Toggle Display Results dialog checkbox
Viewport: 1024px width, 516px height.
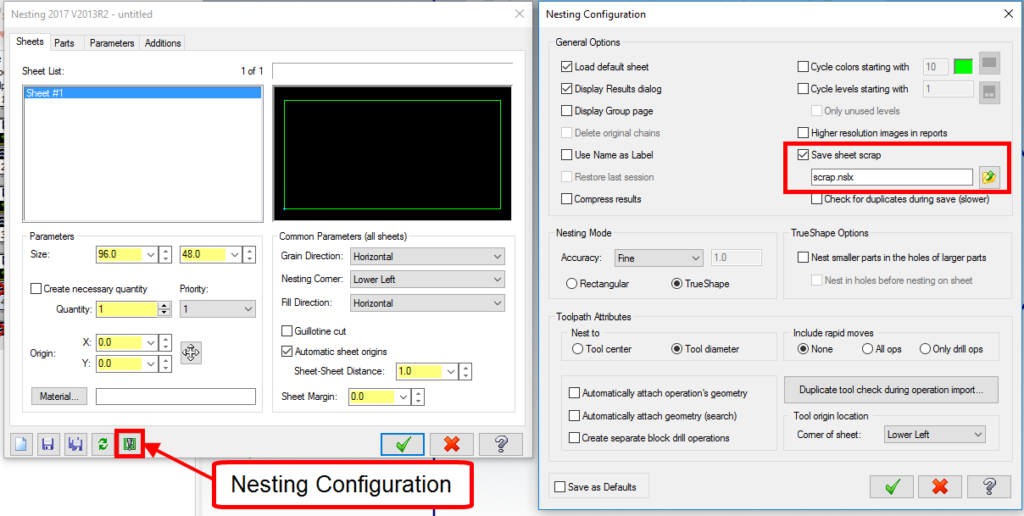(x=566, y=89)
